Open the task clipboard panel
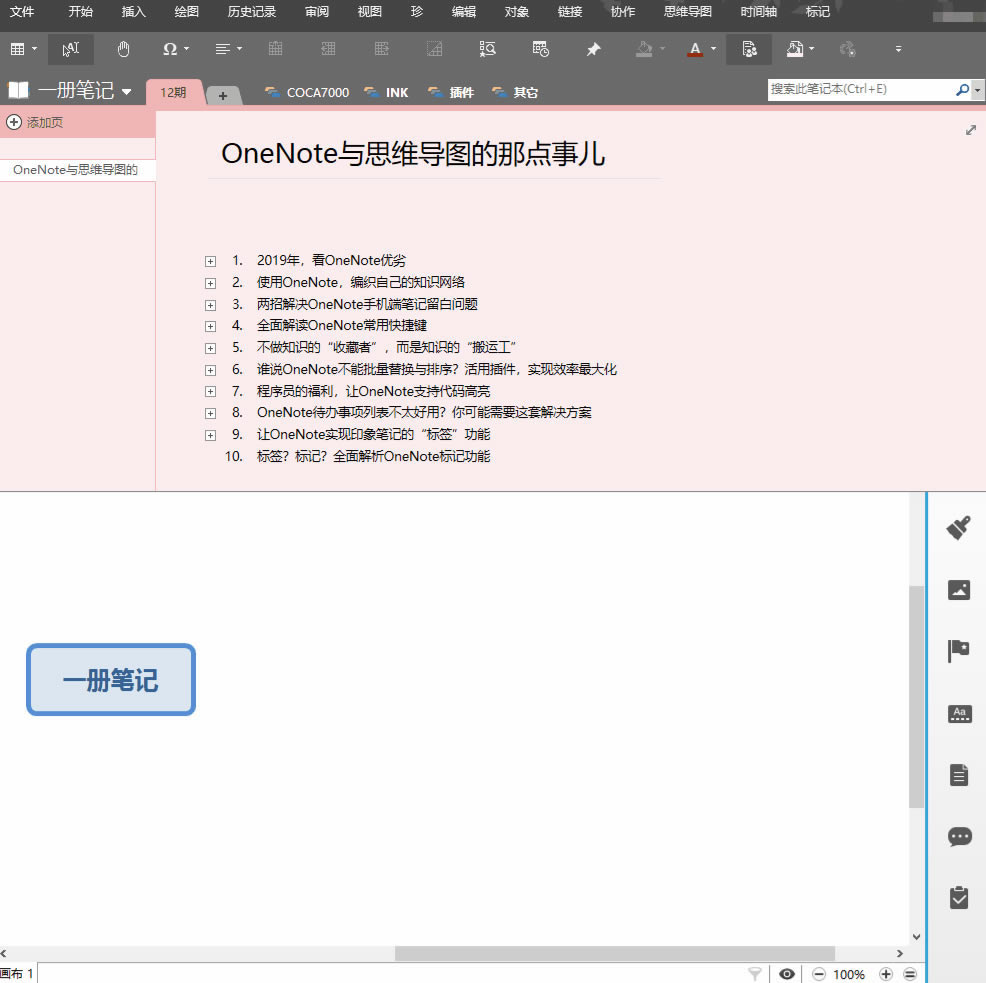Screen dimensions: 986x983 coord(959,897)
